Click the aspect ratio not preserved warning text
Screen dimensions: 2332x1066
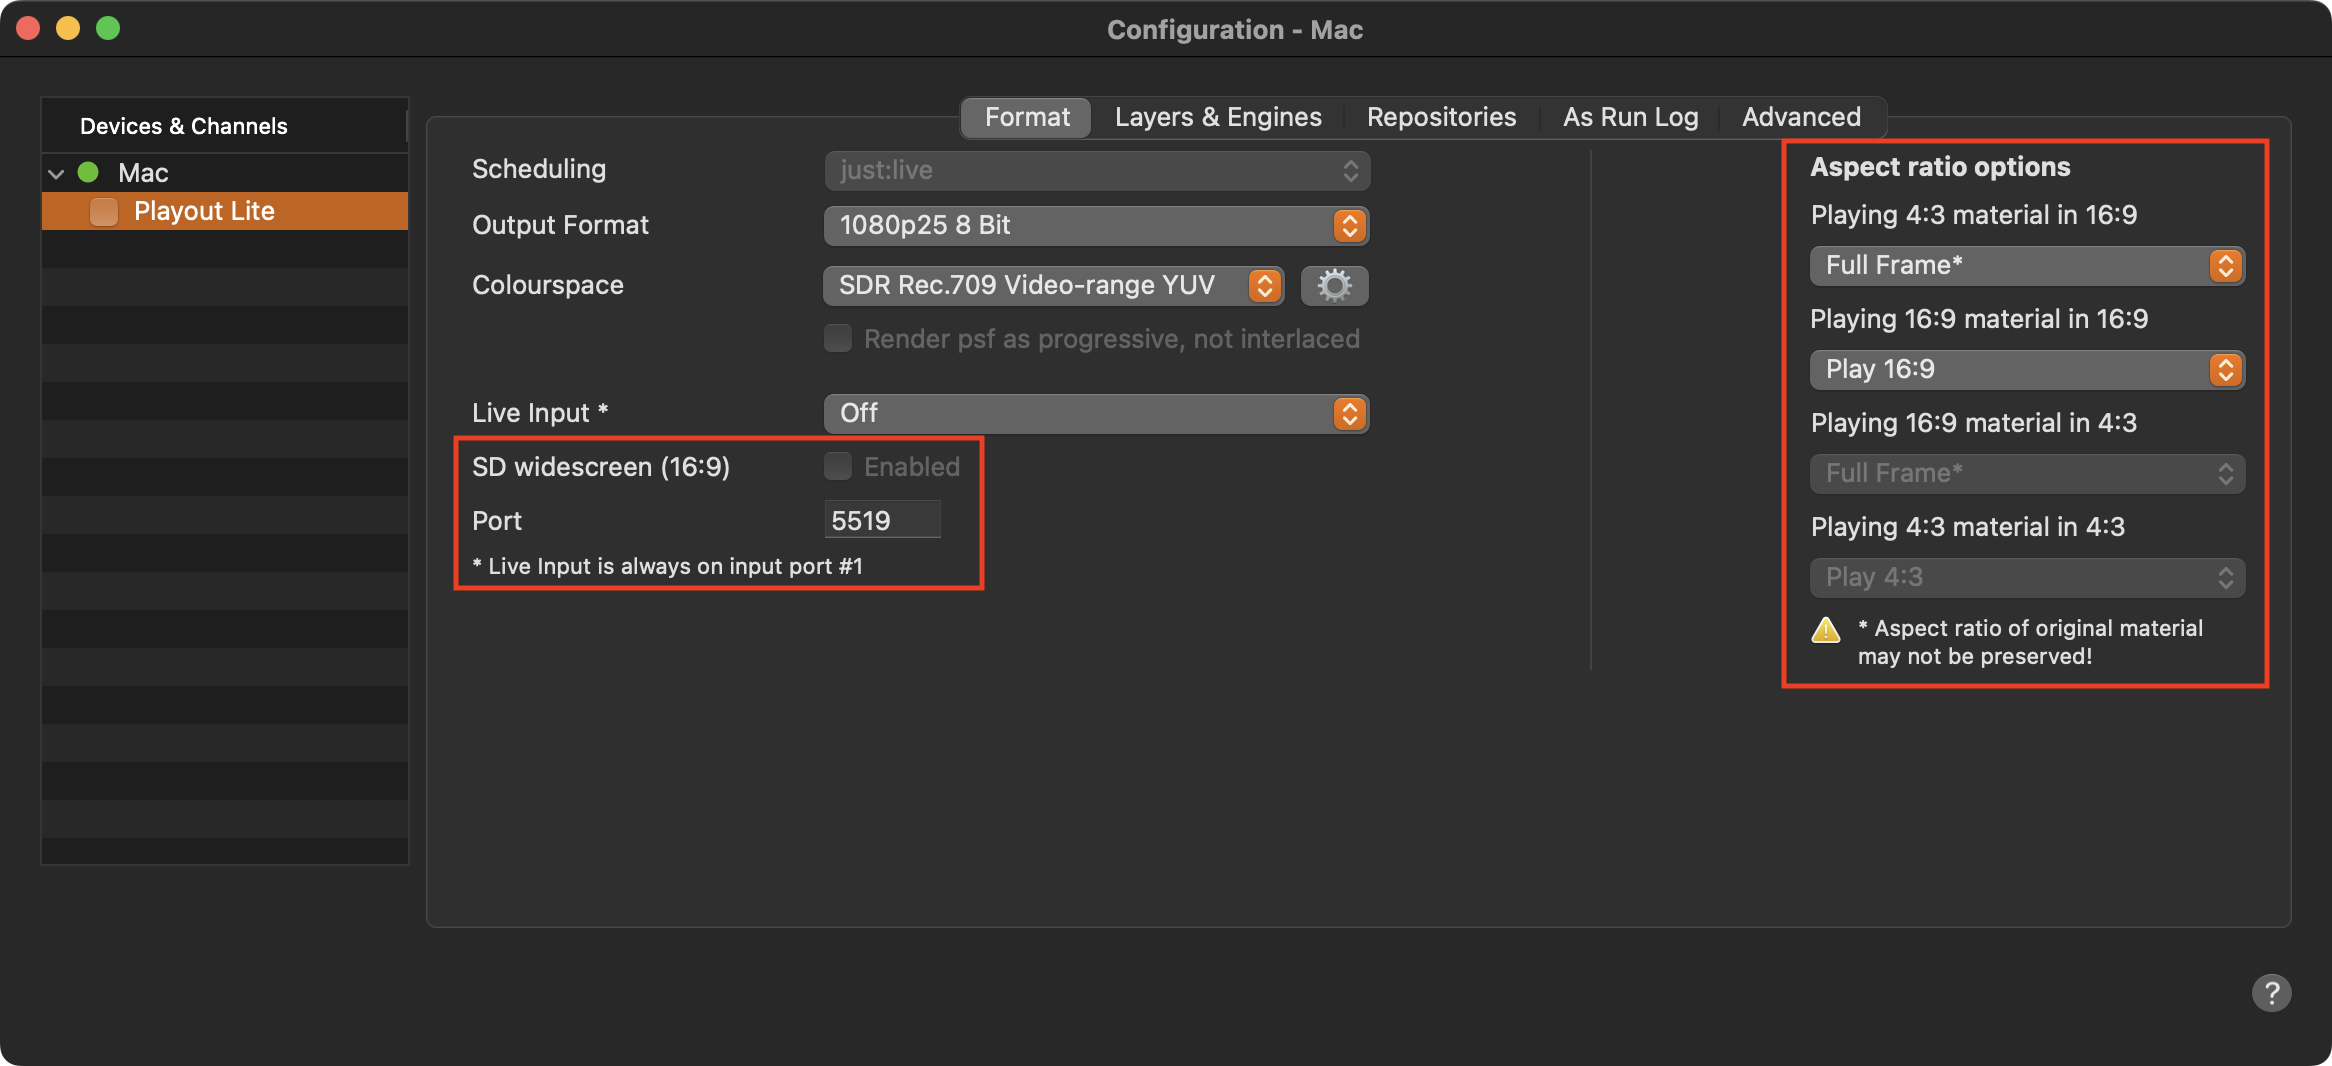[x=2030, y=642]
